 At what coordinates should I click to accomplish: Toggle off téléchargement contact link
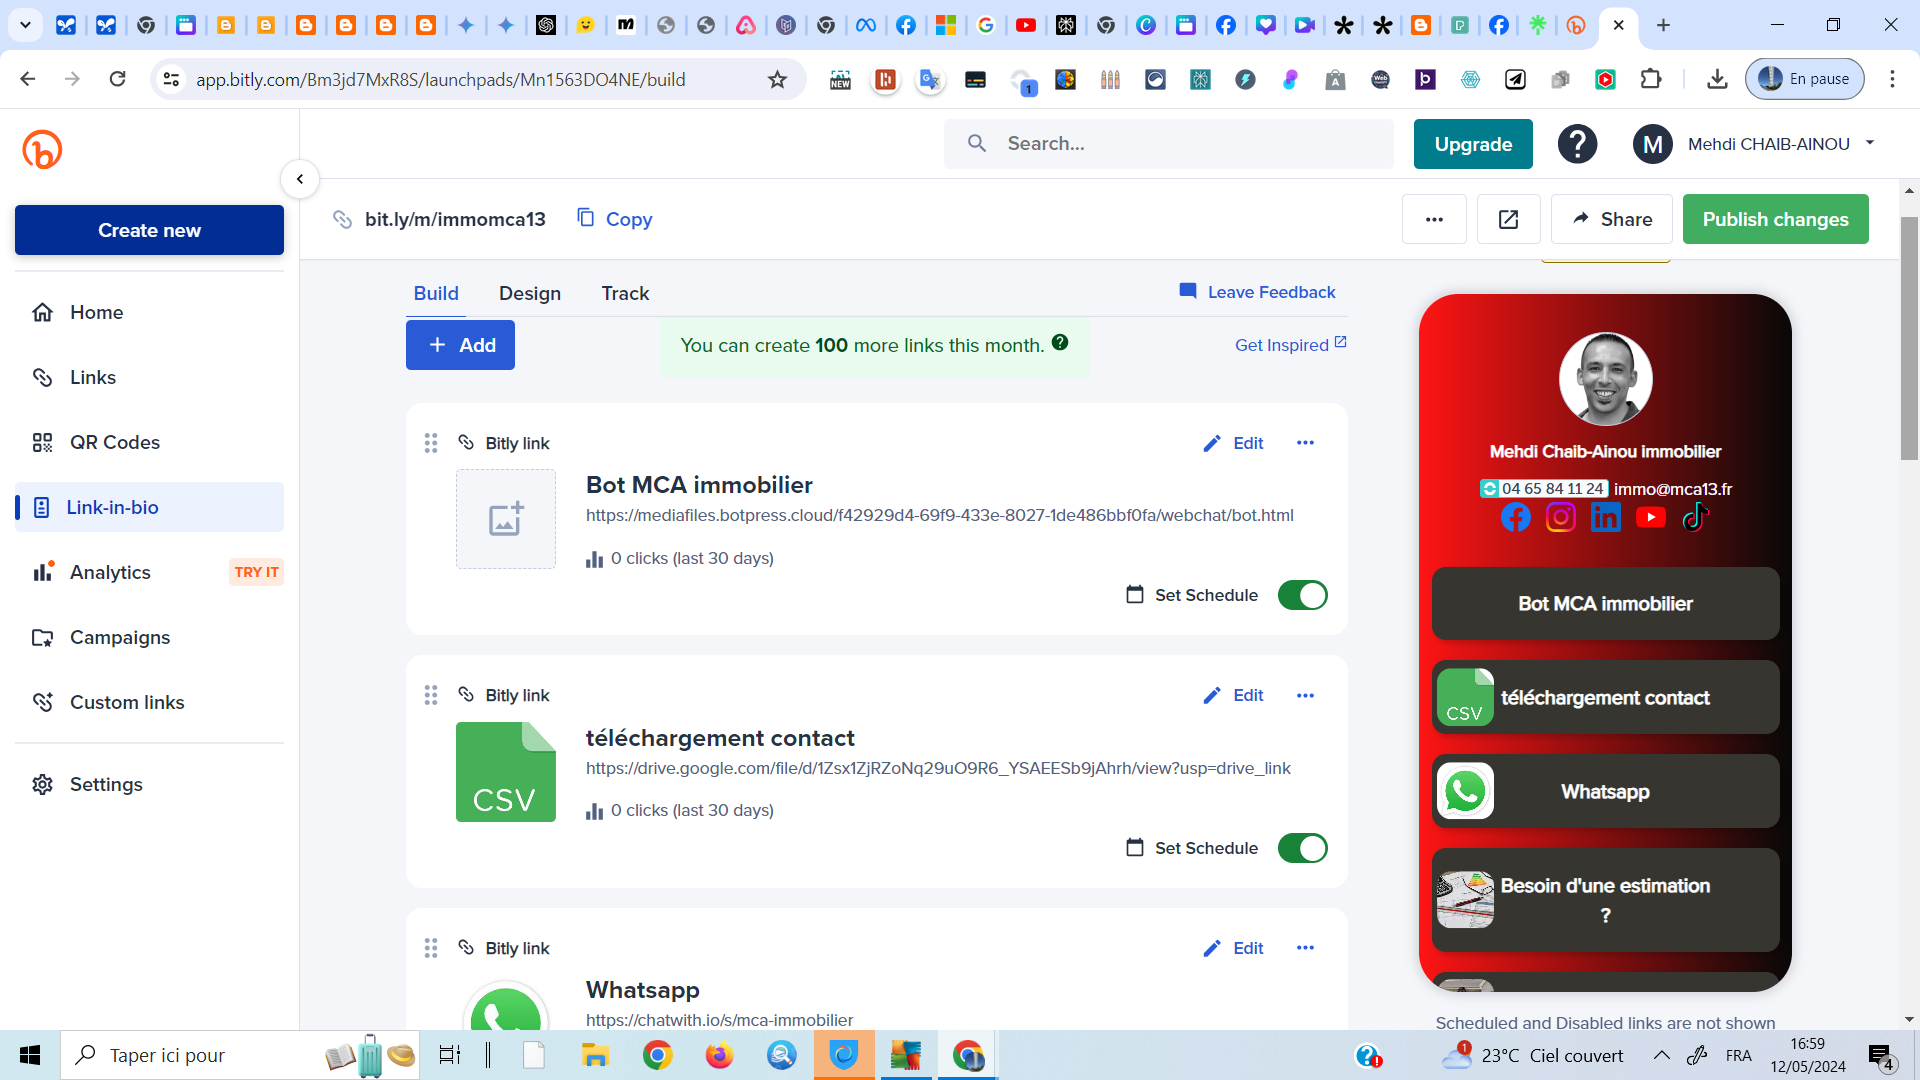(x=1303, y=848)
